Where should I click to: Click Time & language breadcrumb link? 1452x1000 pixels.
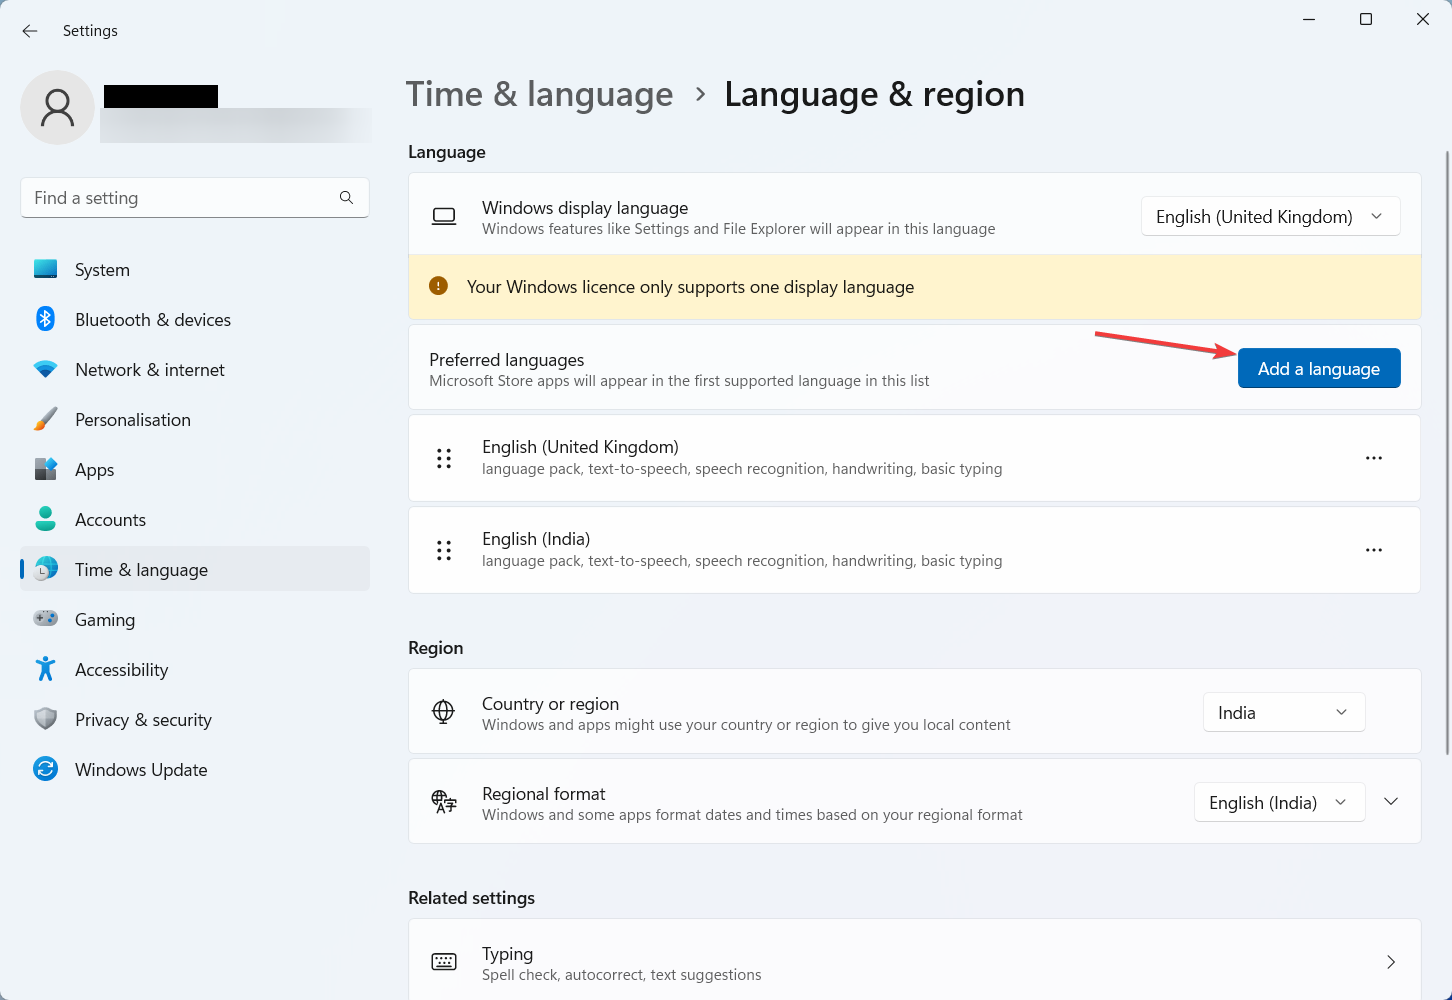(x=540, y=94)
